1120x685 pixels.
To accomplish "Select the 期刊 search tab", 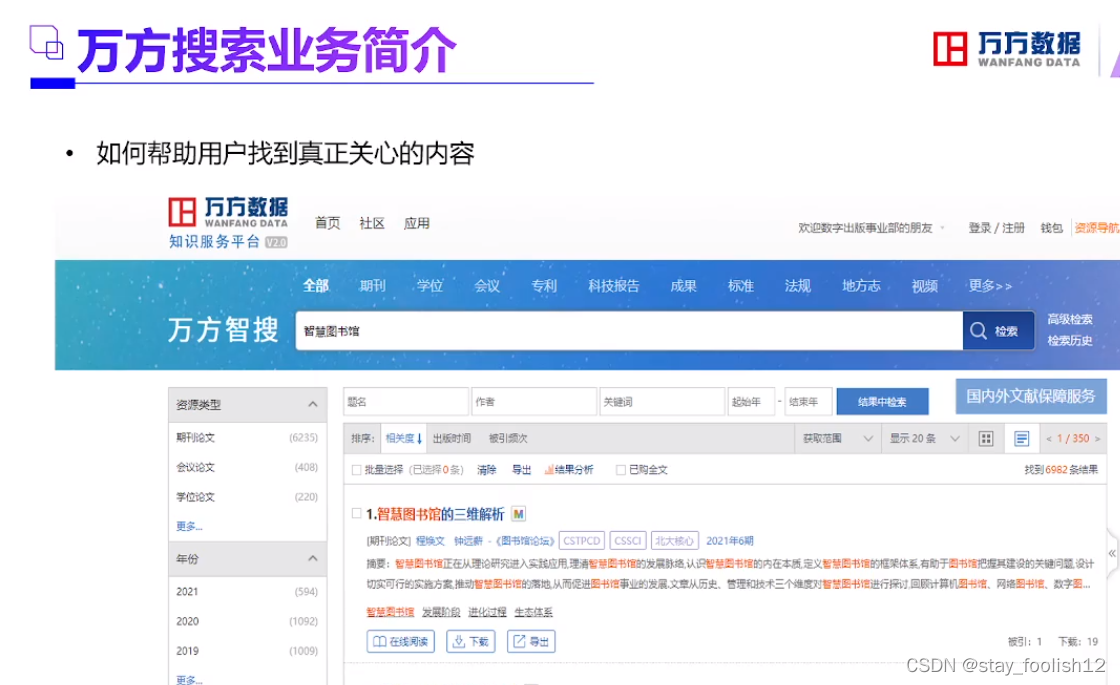I will coord(372,286).
